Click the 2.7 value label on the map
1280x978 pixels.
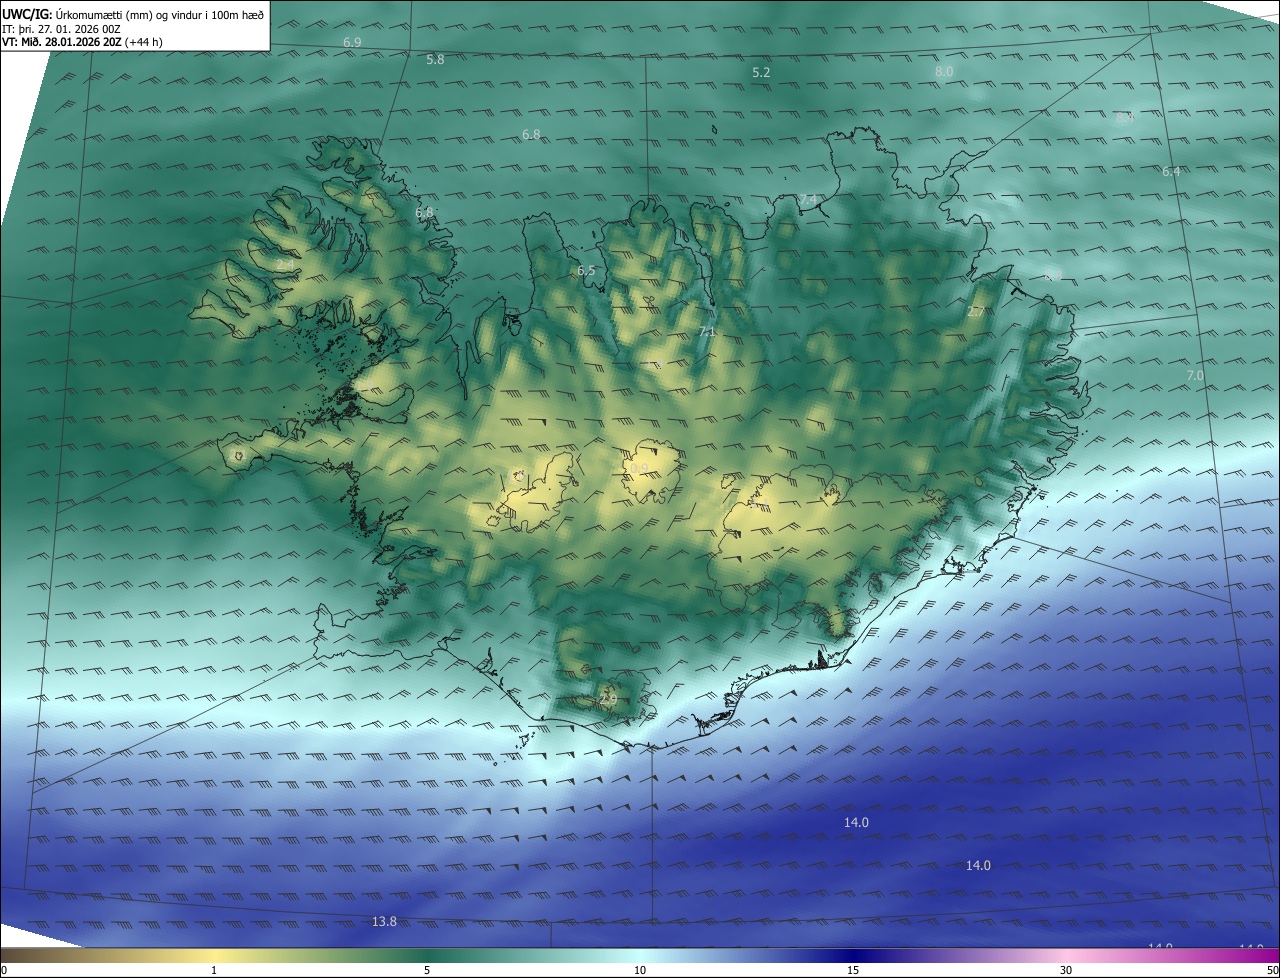click(975, 313)
